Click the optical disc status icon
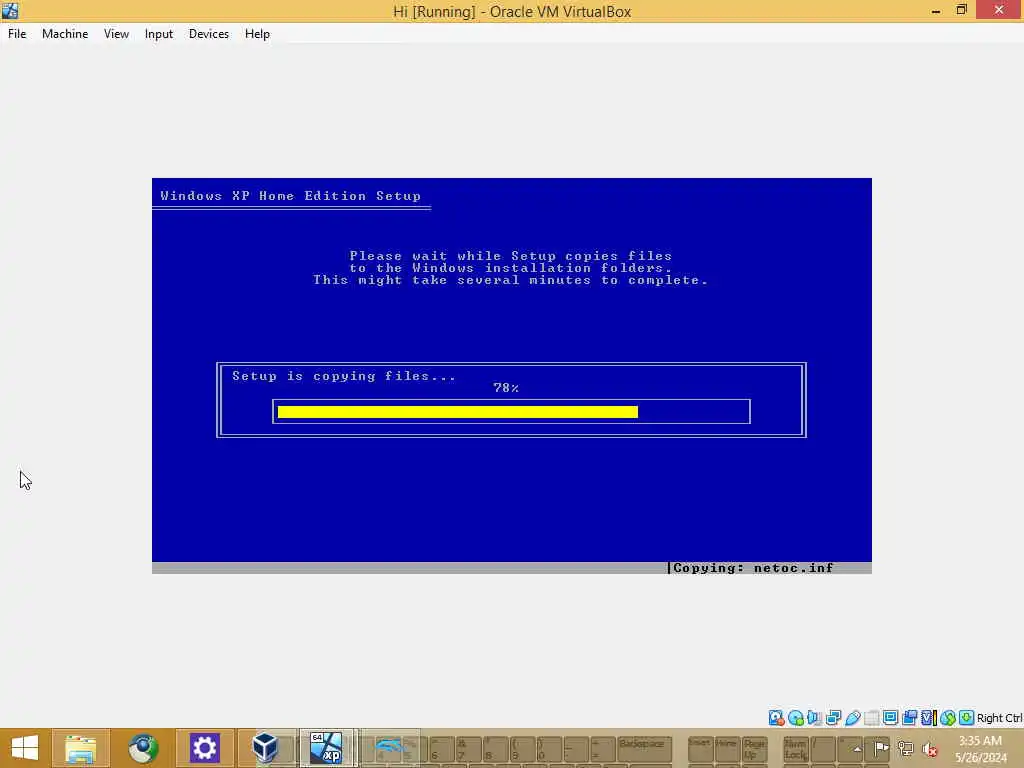 [x=795, y=718]
